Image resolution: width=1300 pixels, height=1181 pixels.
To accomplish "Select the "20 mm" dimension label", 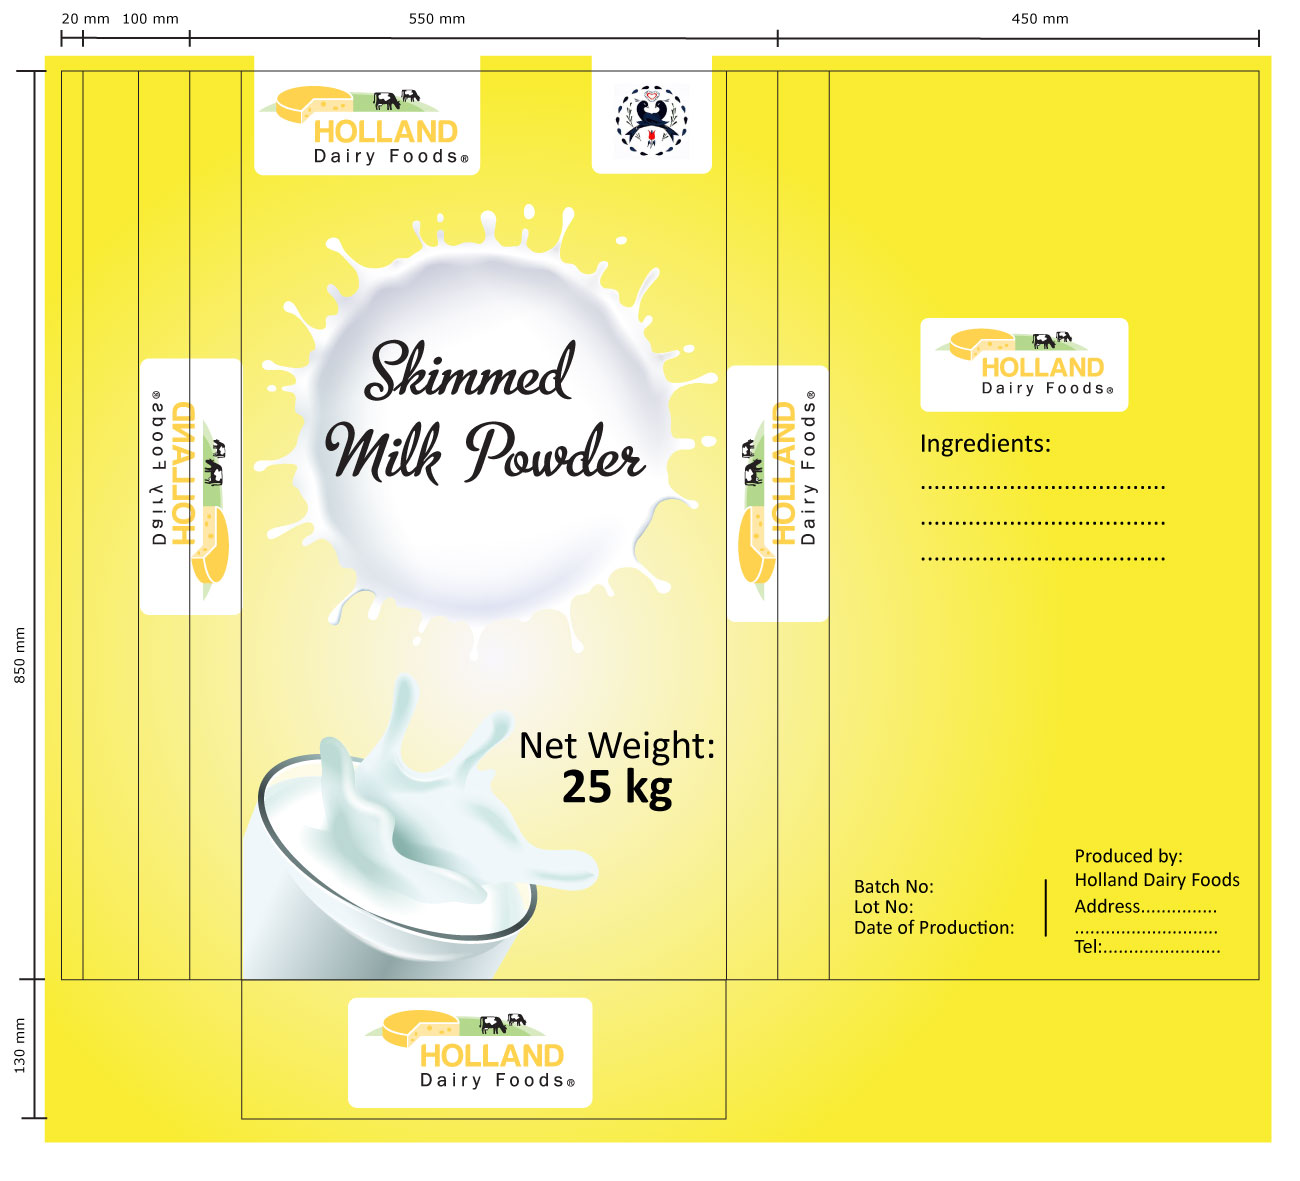I will (86, 19).
